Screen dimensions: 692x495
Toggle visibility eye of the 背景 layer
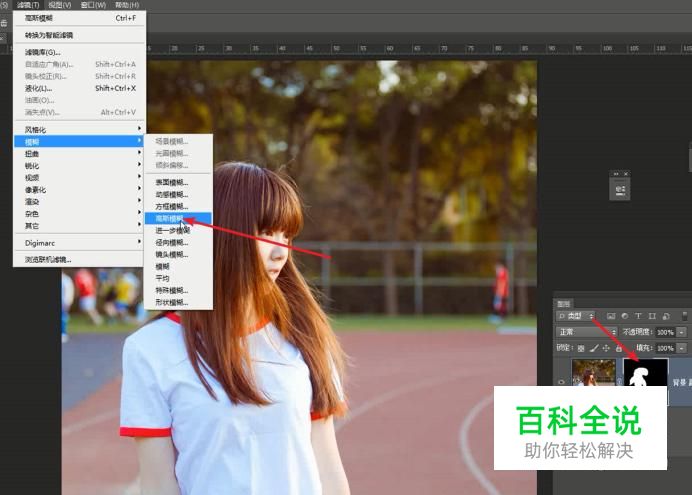pyautogui.click(x=561, y=382)
